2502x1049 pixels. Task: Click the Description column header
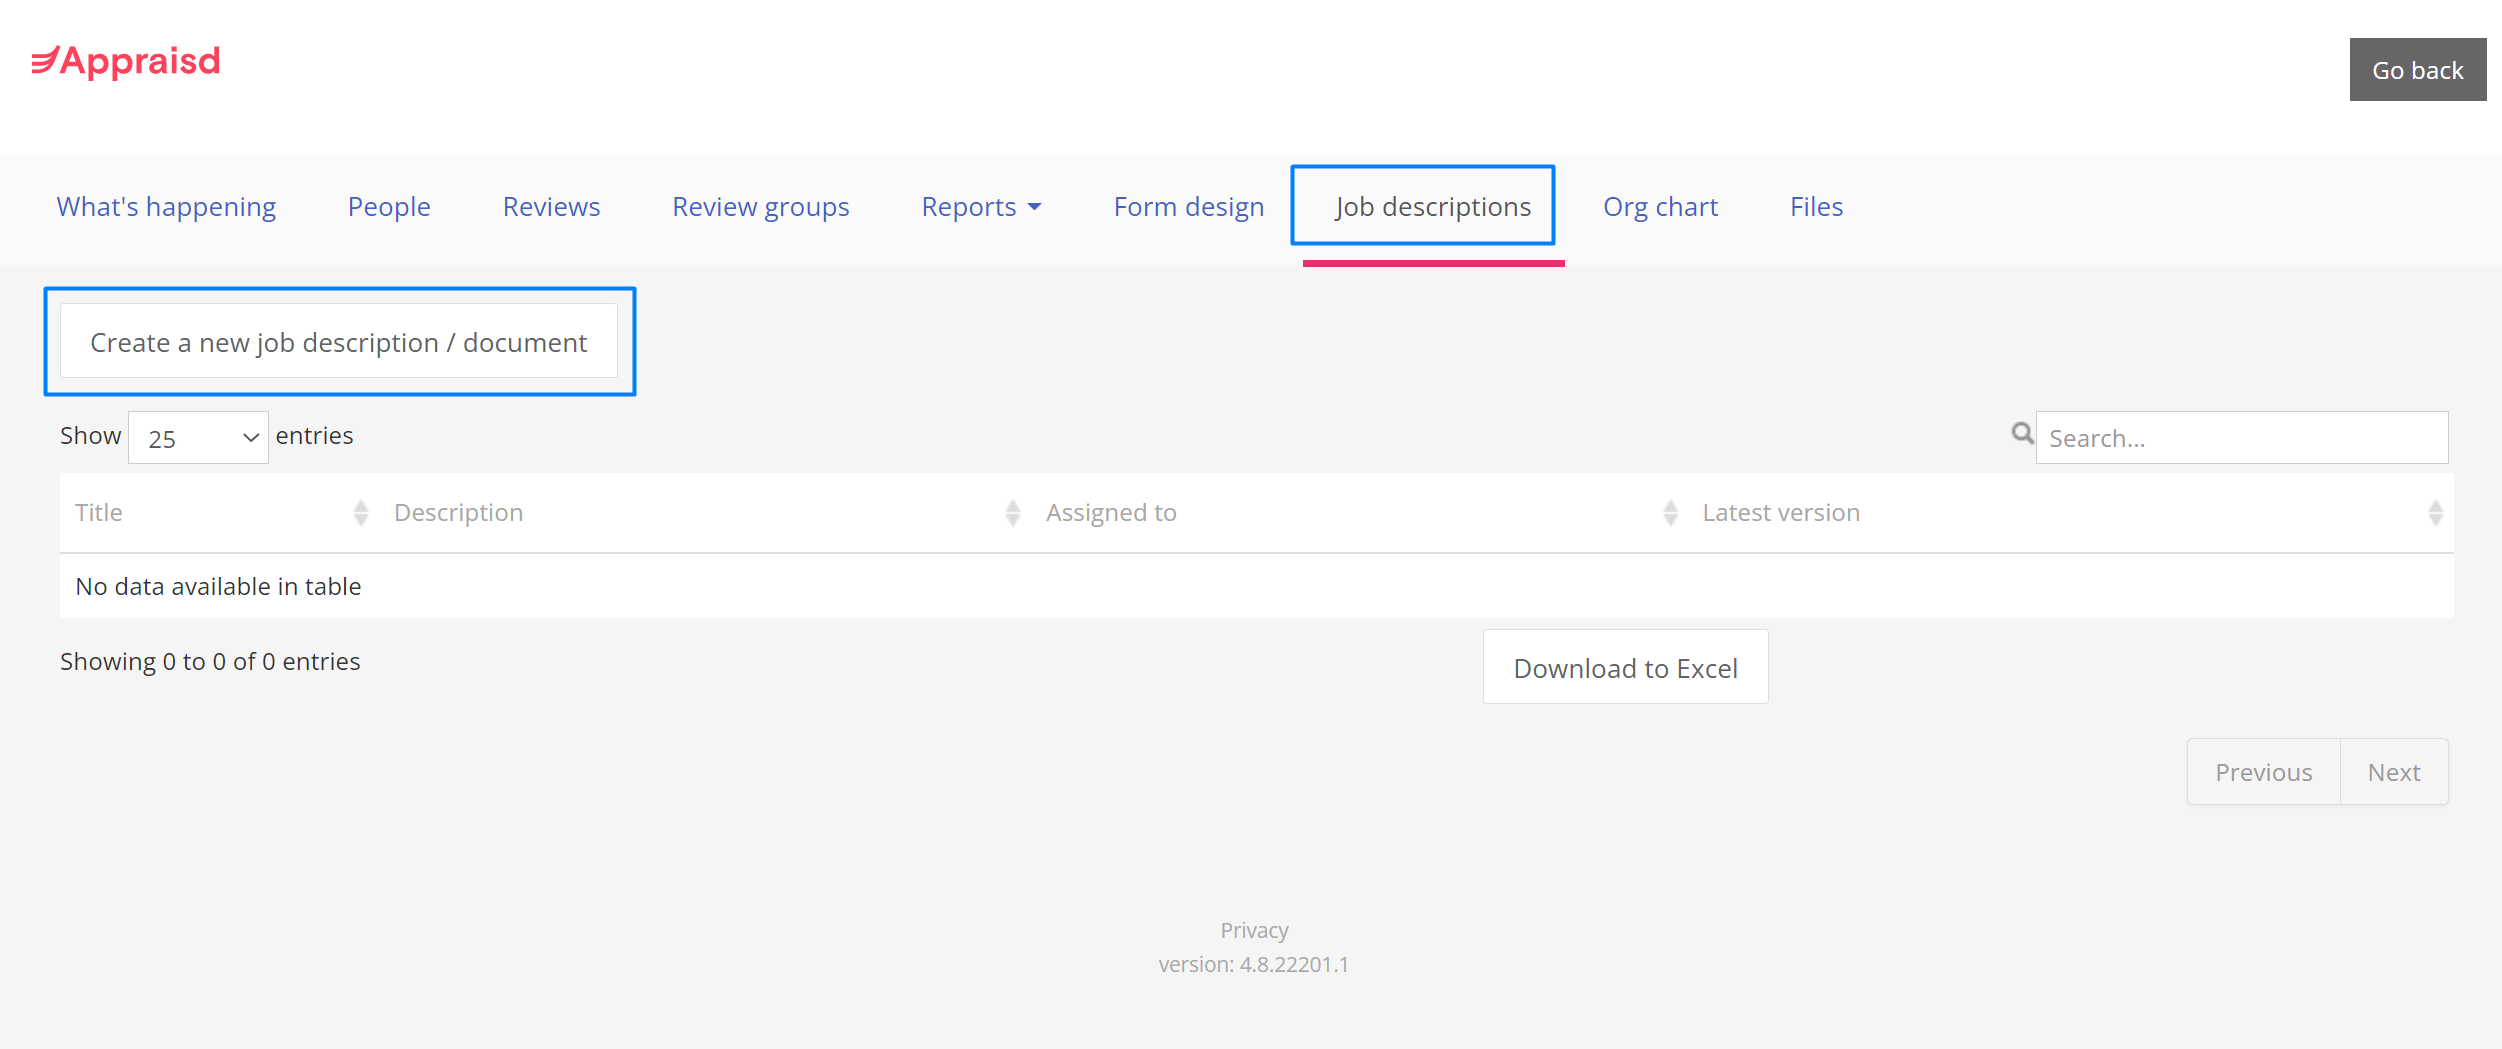pyautogui.click(x=705, y=513)
